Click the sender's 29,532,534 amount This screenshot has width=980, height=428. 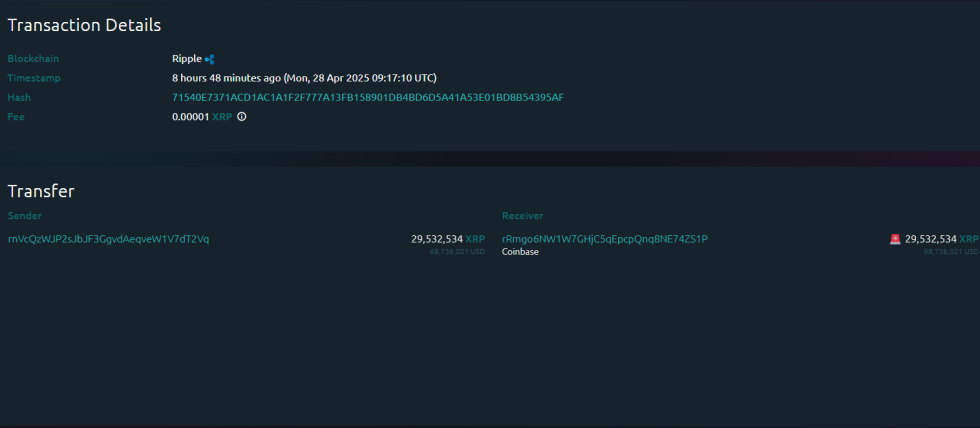point(436,239)
